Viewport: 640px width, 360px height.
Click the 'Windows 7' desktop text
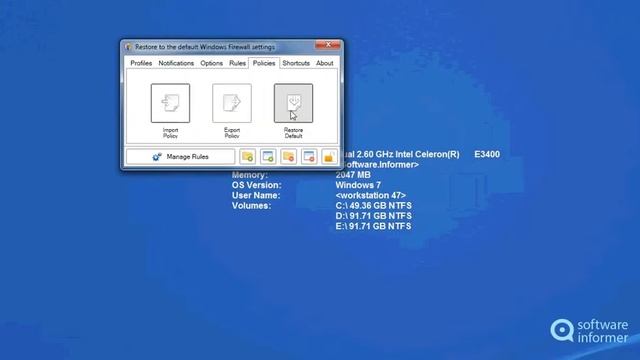(358, 185)
